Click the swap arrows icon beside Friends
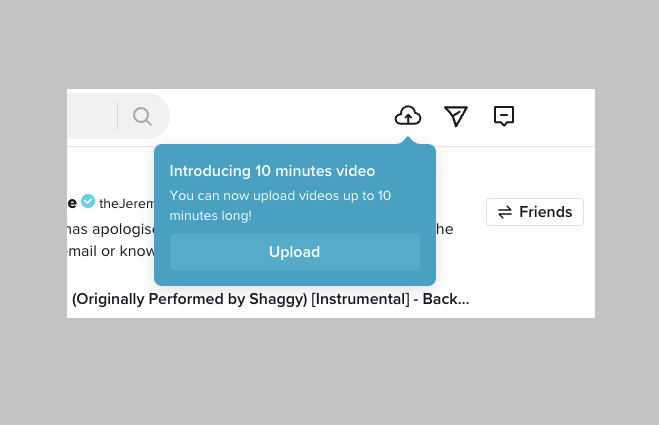 click(x=505, y=212)
